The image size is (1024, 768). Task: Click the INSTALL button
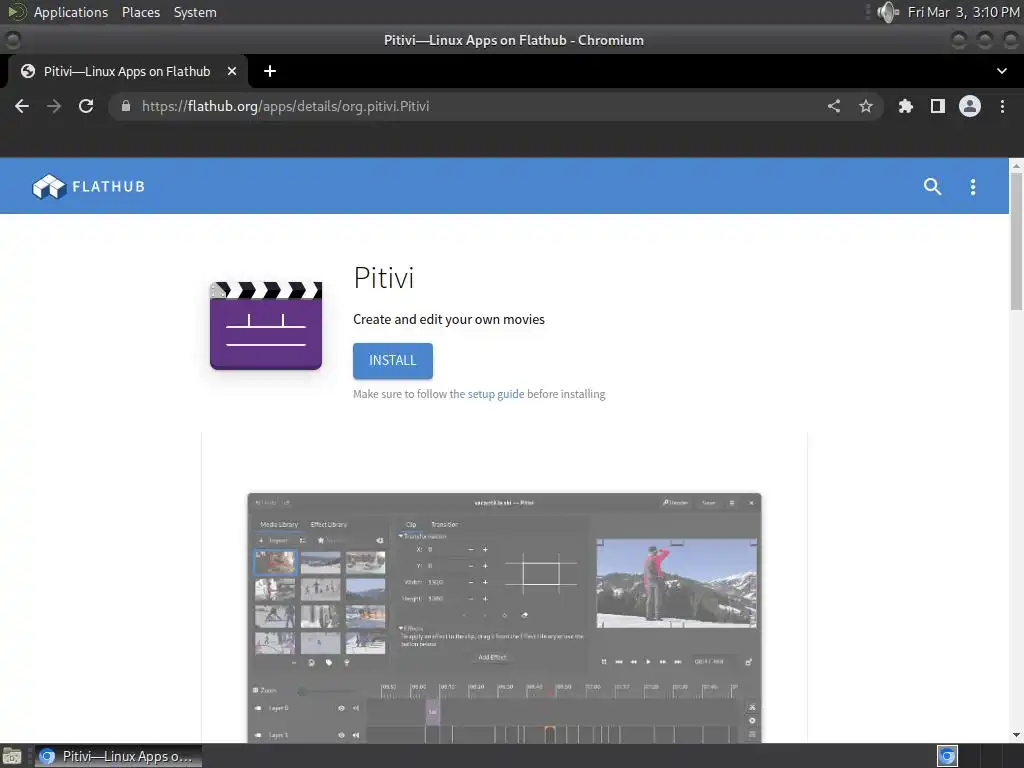point(392,360)
